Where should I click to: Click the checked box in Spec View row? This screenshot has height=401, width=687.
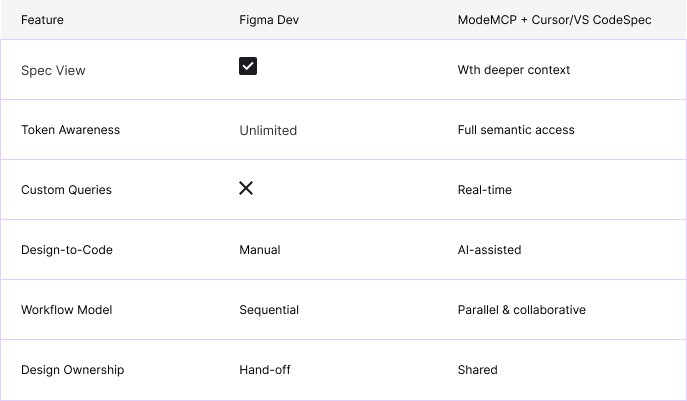(x=248, y=67)
